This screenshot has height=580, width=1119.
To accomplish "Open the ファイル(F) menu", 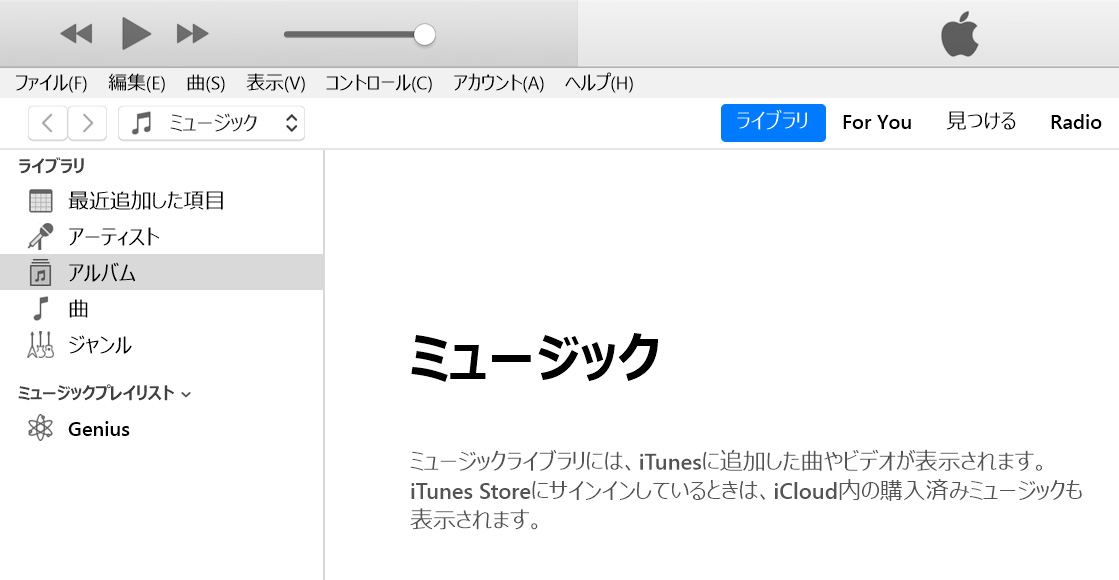I will (51, 83).
